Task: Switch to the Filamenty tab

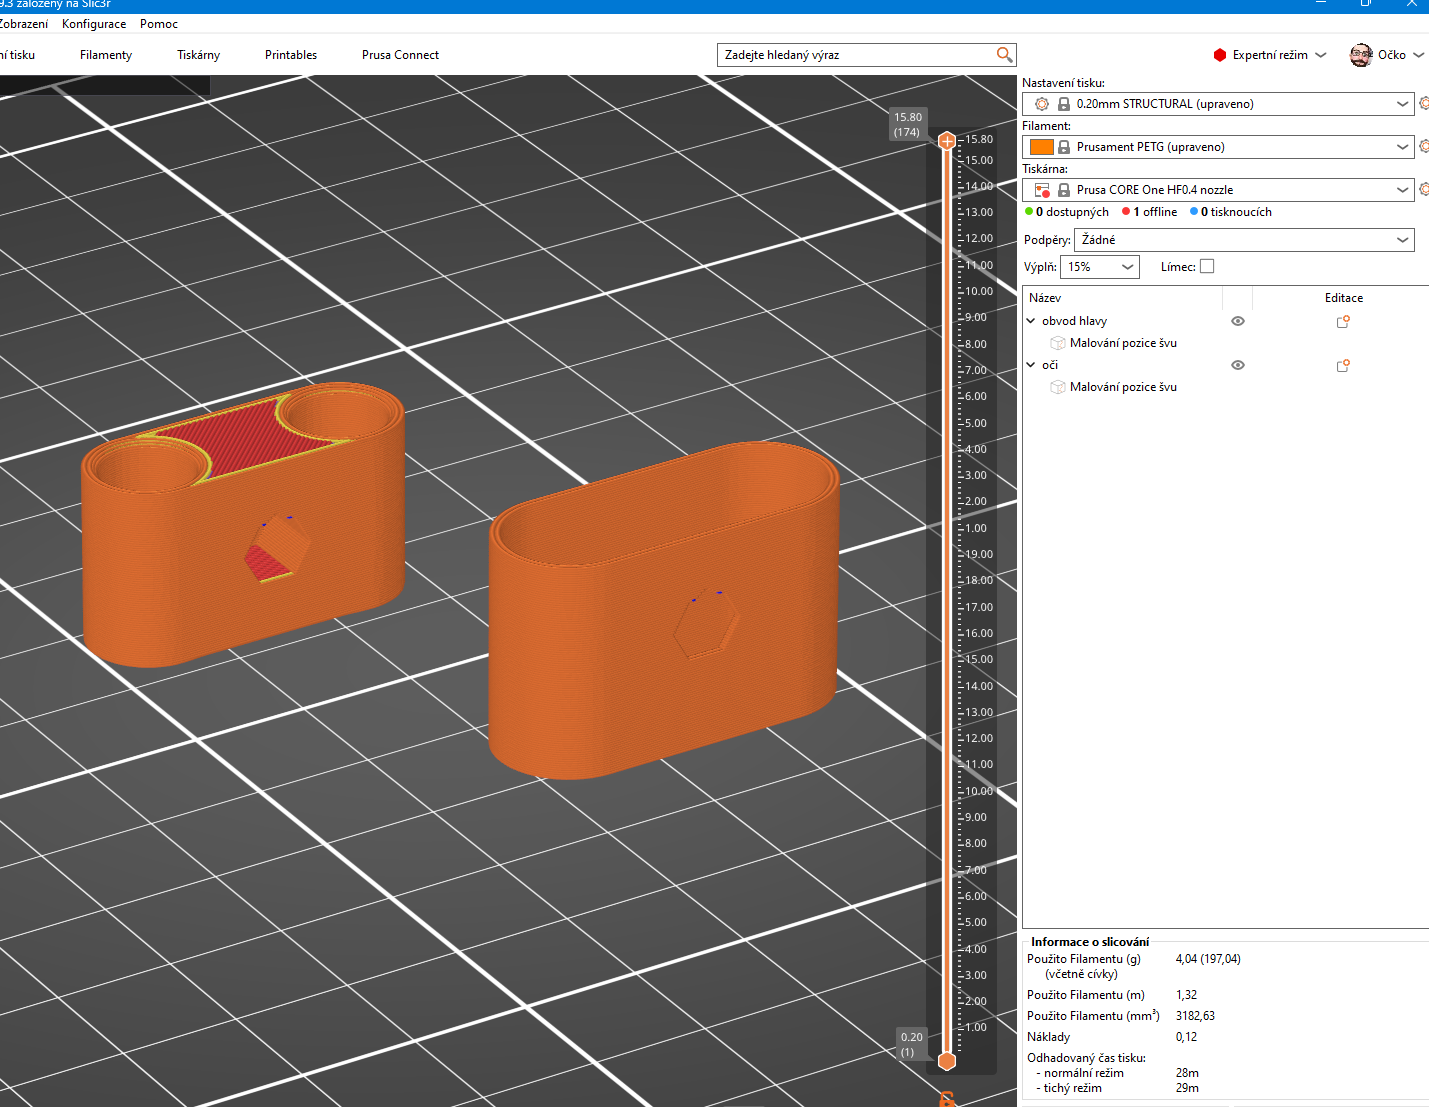Action: (x=106, y=55)
